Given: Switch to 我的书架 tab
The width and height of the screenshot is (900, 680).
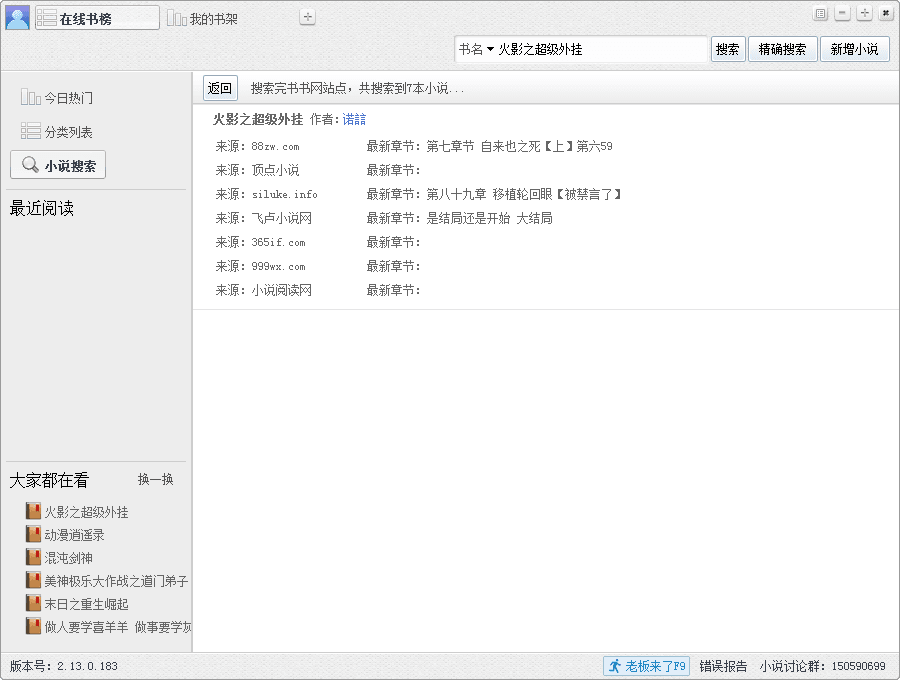Looking at the screenshot, I should tap(203, 19).
